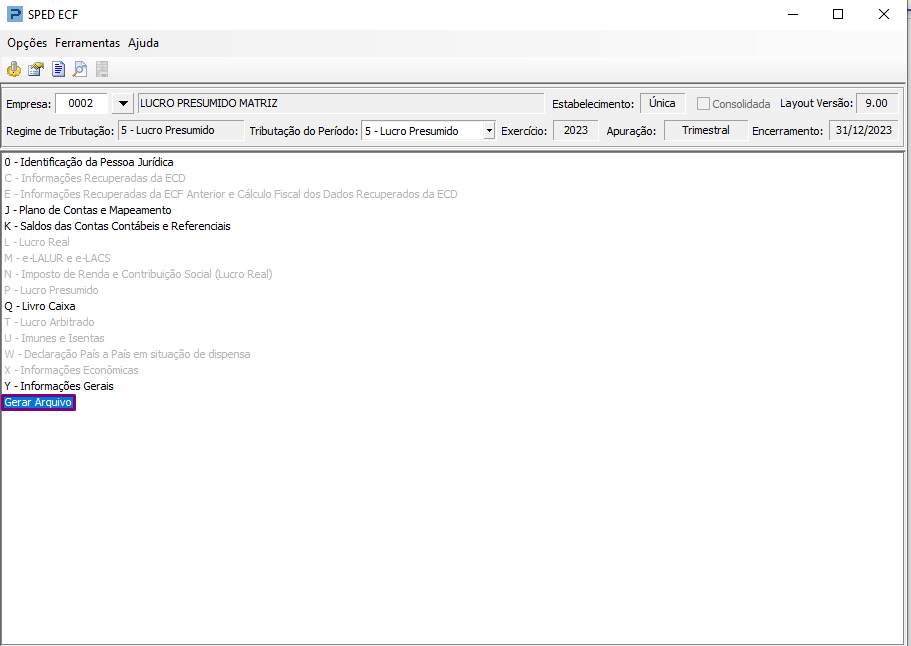Open J - Plano de Contas e Mapeamento
911x646 pixels.
pyautogui.click(x=88, y=210)
